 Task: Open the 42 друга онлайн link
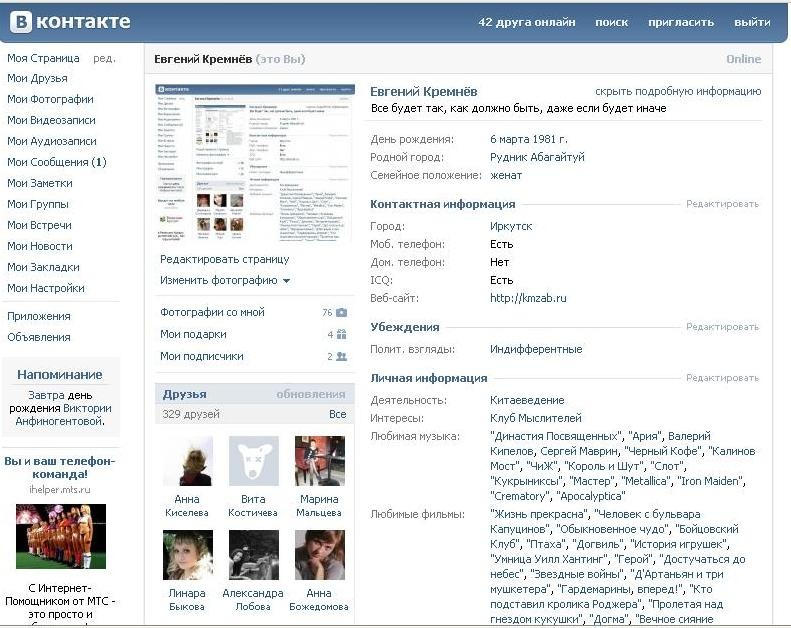(526, 22)
